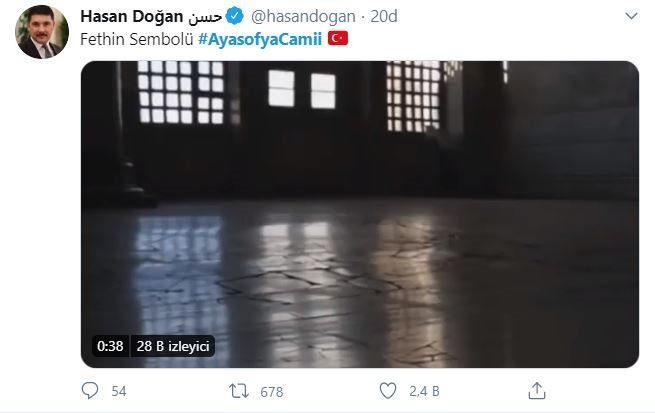Open the Hasan Doğan display name
This screenshot has width=655, height=413.
click(132, 17)
